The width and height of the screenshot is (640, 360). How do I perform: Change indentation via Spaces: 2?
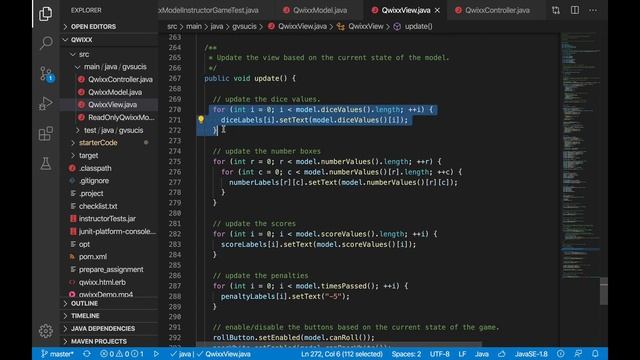pyautogui.click(x=406, y=354)
